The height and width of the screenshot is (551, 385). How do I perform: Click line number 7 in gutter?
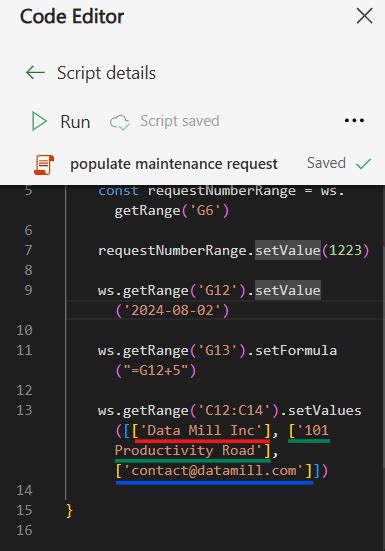point(28,250)
